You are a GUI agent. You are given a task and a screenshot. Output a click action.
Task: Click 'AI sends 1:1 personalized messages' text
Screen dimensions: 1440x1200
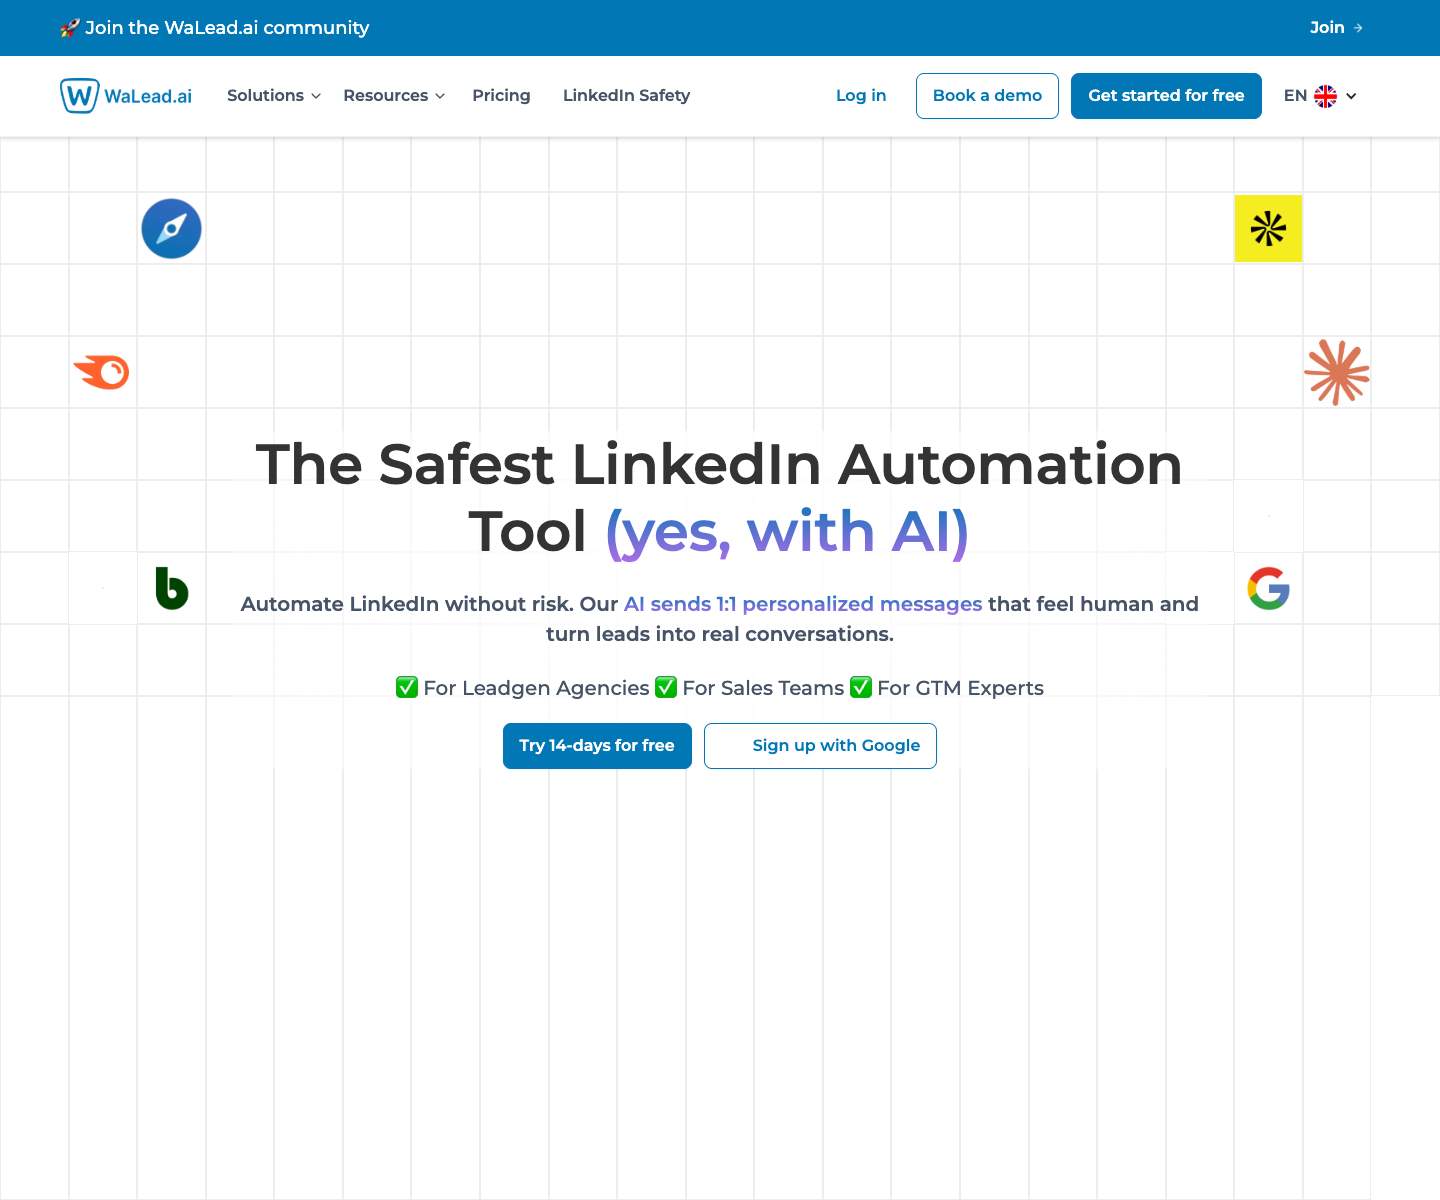(x=803, y=604)
